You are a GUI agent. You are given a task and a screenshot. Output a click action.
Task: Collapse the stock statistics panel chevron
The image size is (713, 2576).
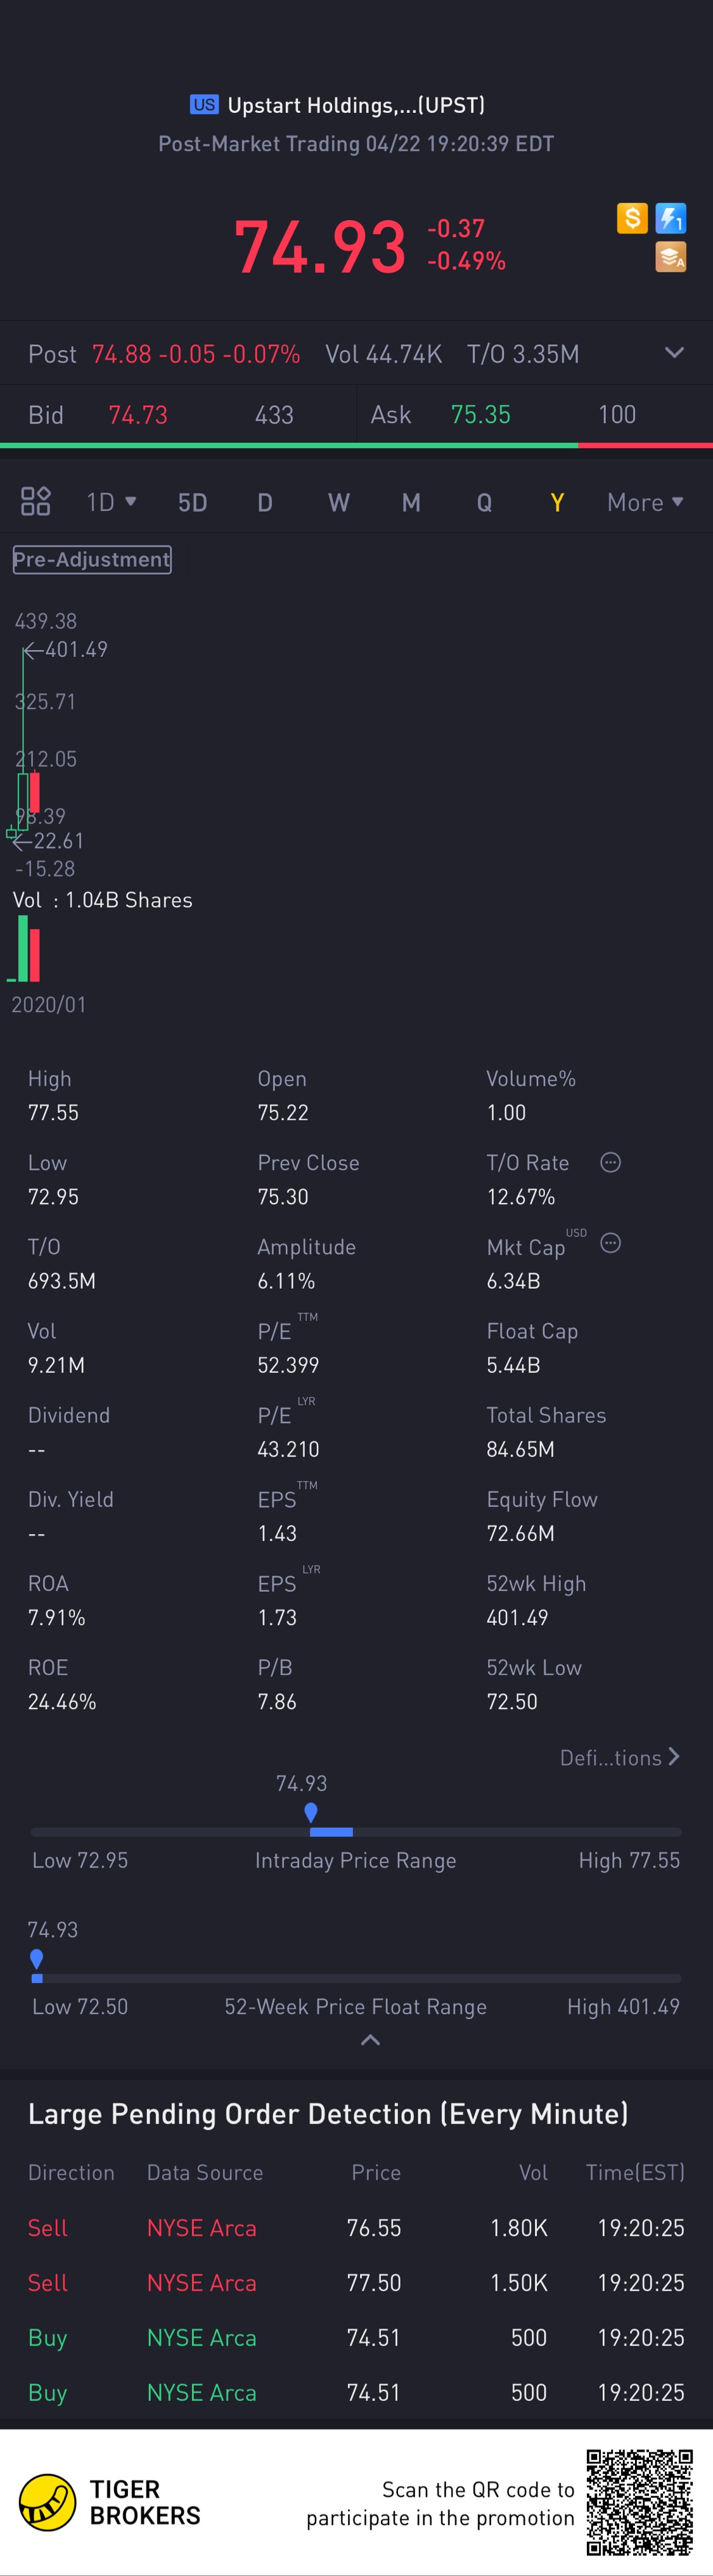(x=370, y=2040)
